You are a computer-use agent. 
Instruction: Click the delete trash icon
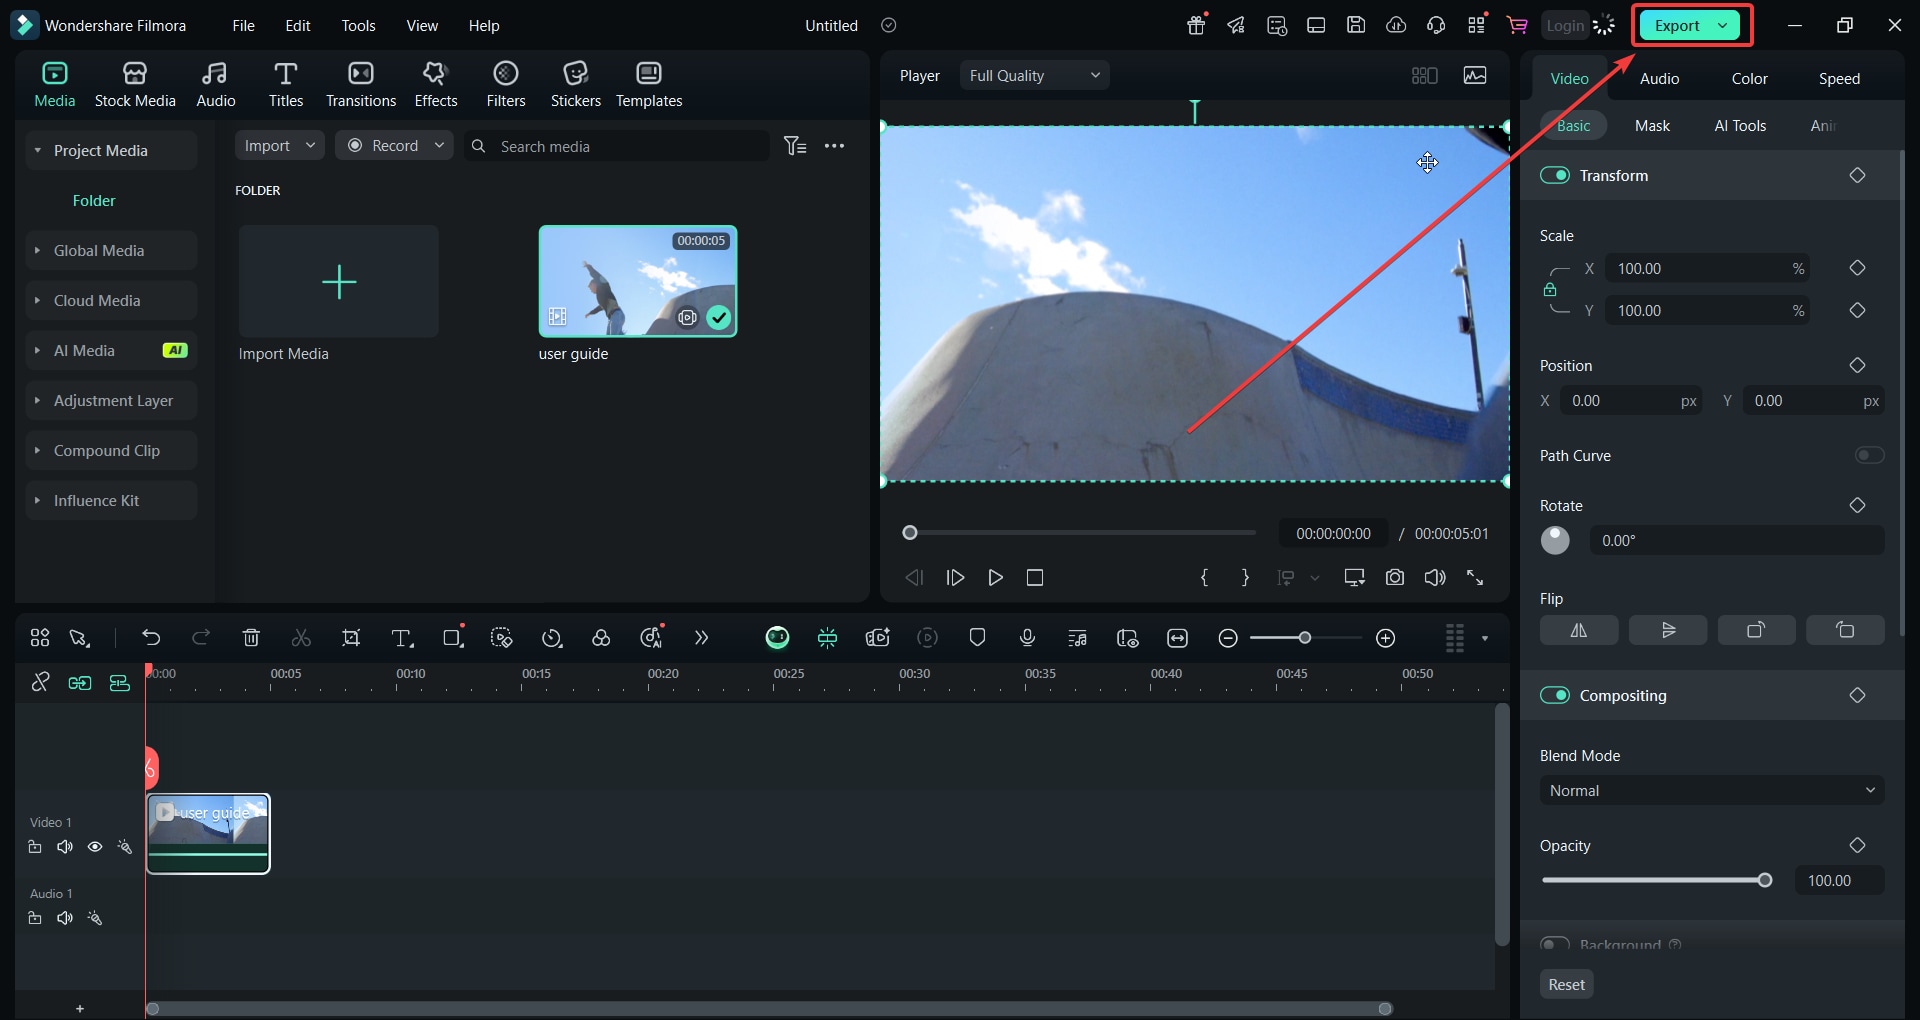coord(251,638)
